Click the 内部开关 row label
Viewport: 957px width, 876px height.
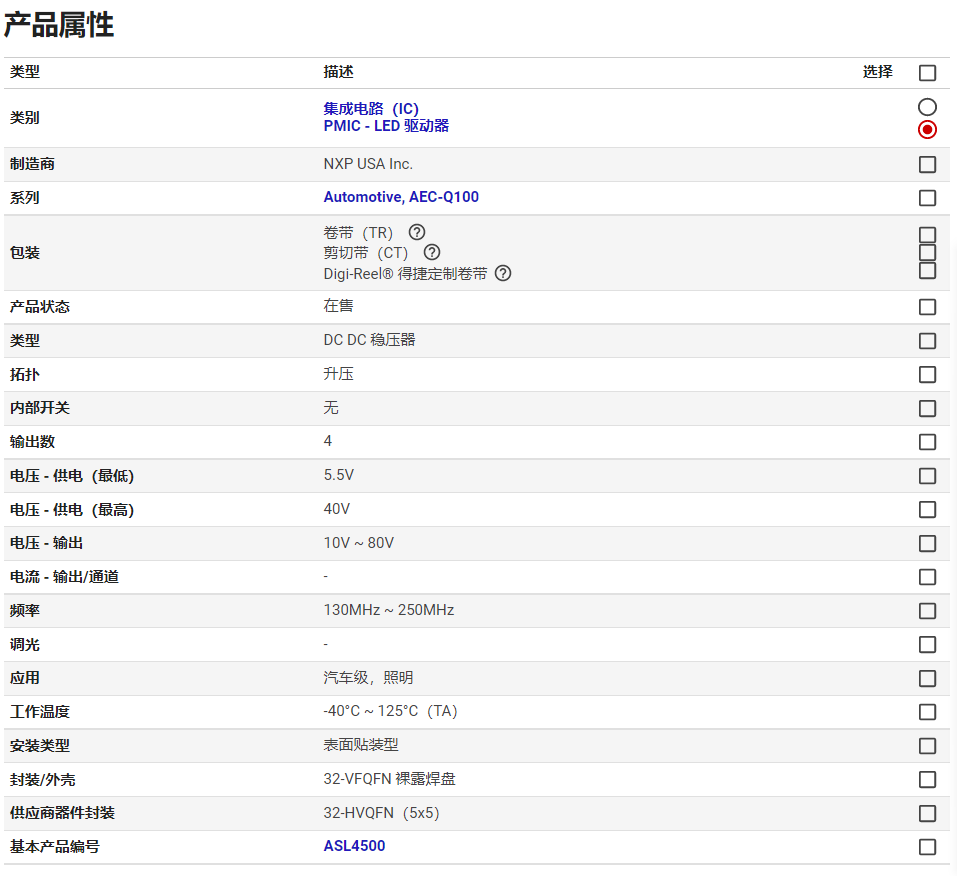40,408
